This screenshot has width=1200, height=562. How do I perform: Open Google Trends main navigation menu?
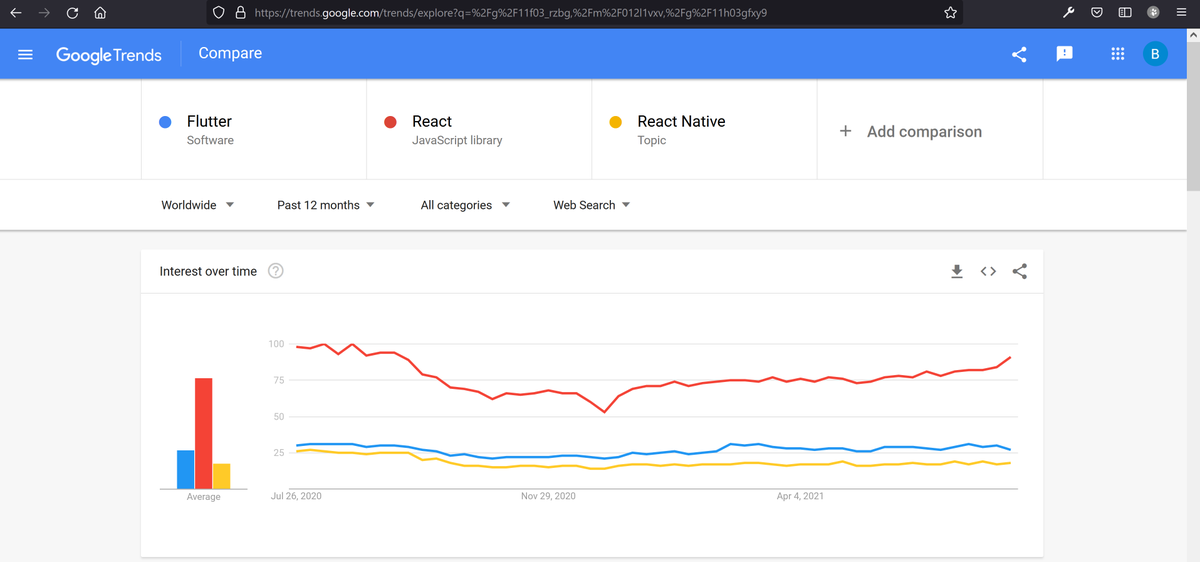pos(26,54)
